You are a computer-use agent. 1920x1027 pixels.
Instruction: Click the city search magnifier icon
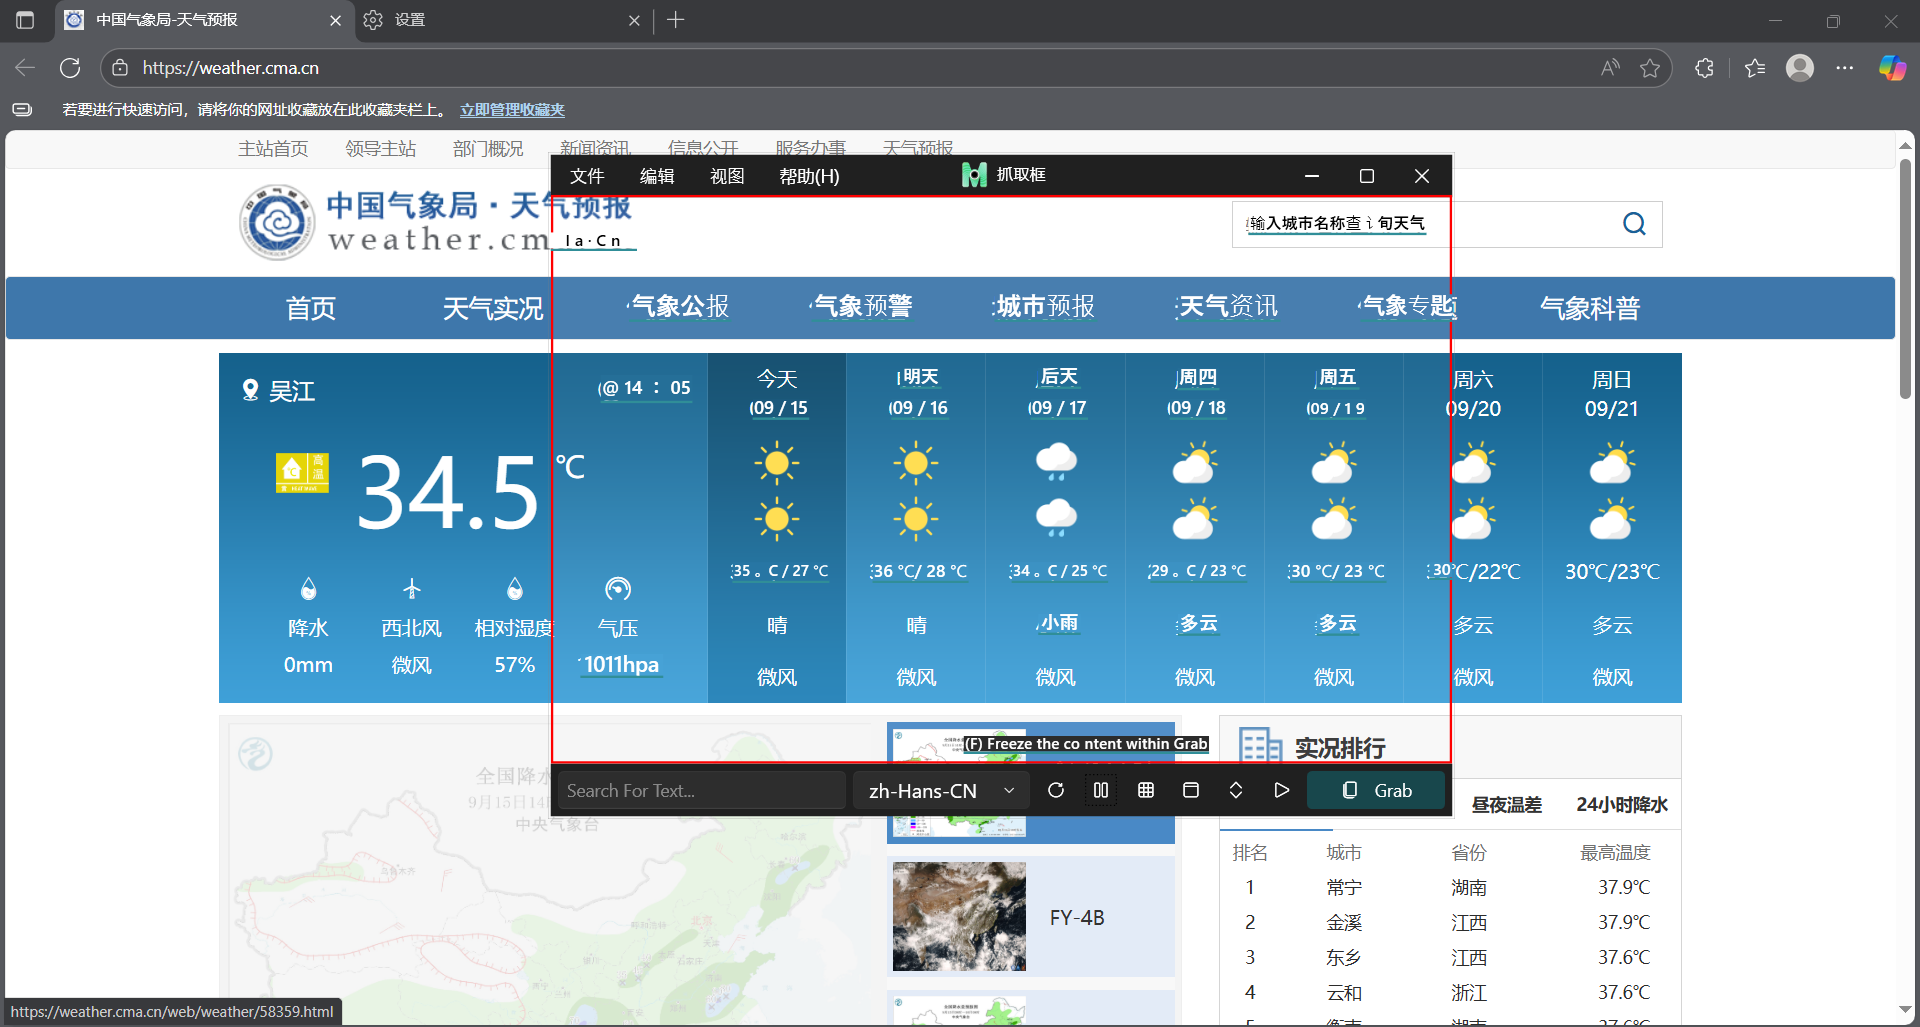point(1634,224)
